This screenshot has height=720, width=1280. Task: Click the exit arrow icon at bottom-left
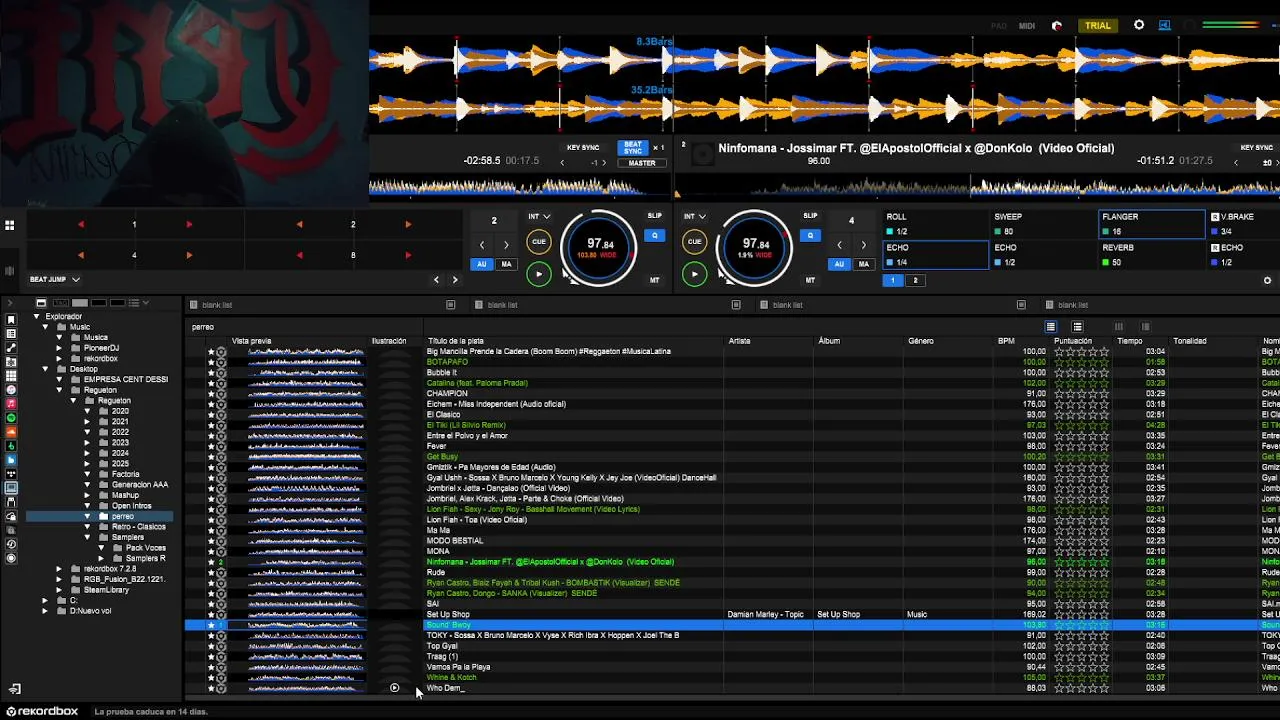tap(14, 689)
